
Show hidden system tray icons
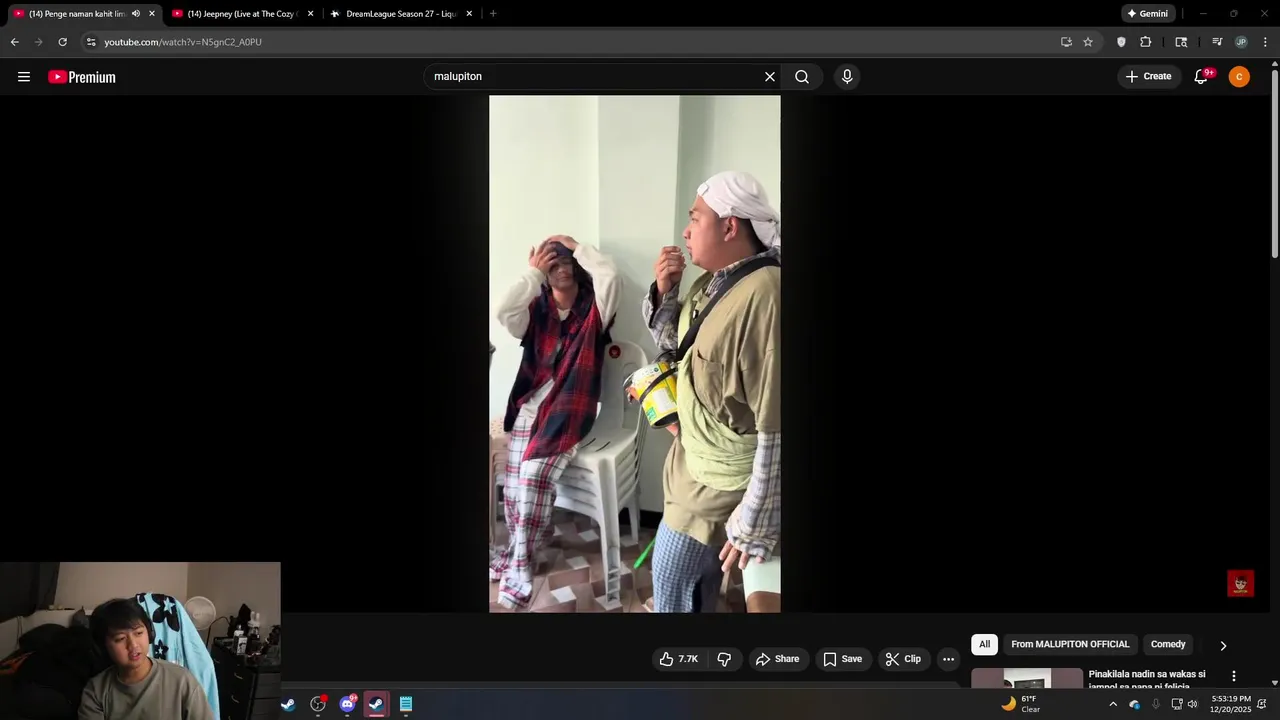click(1113, 704)
